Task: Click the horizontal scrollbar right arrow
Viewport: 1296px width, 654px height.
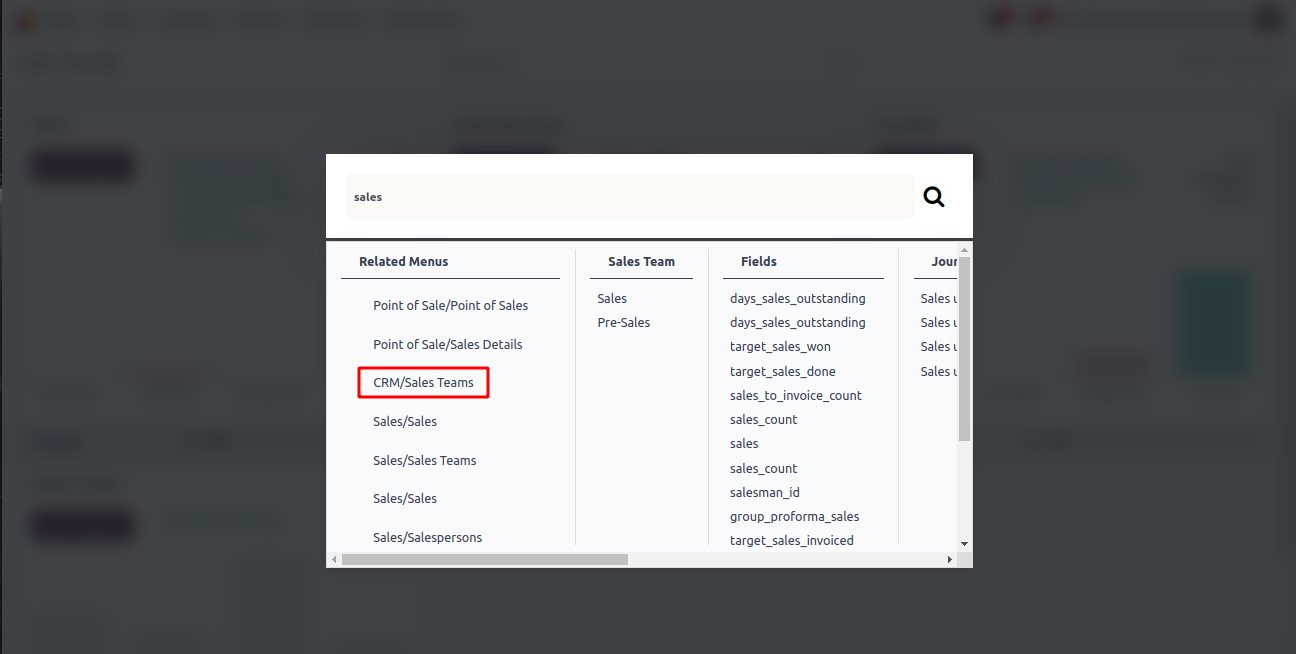Action: (950, 560)
